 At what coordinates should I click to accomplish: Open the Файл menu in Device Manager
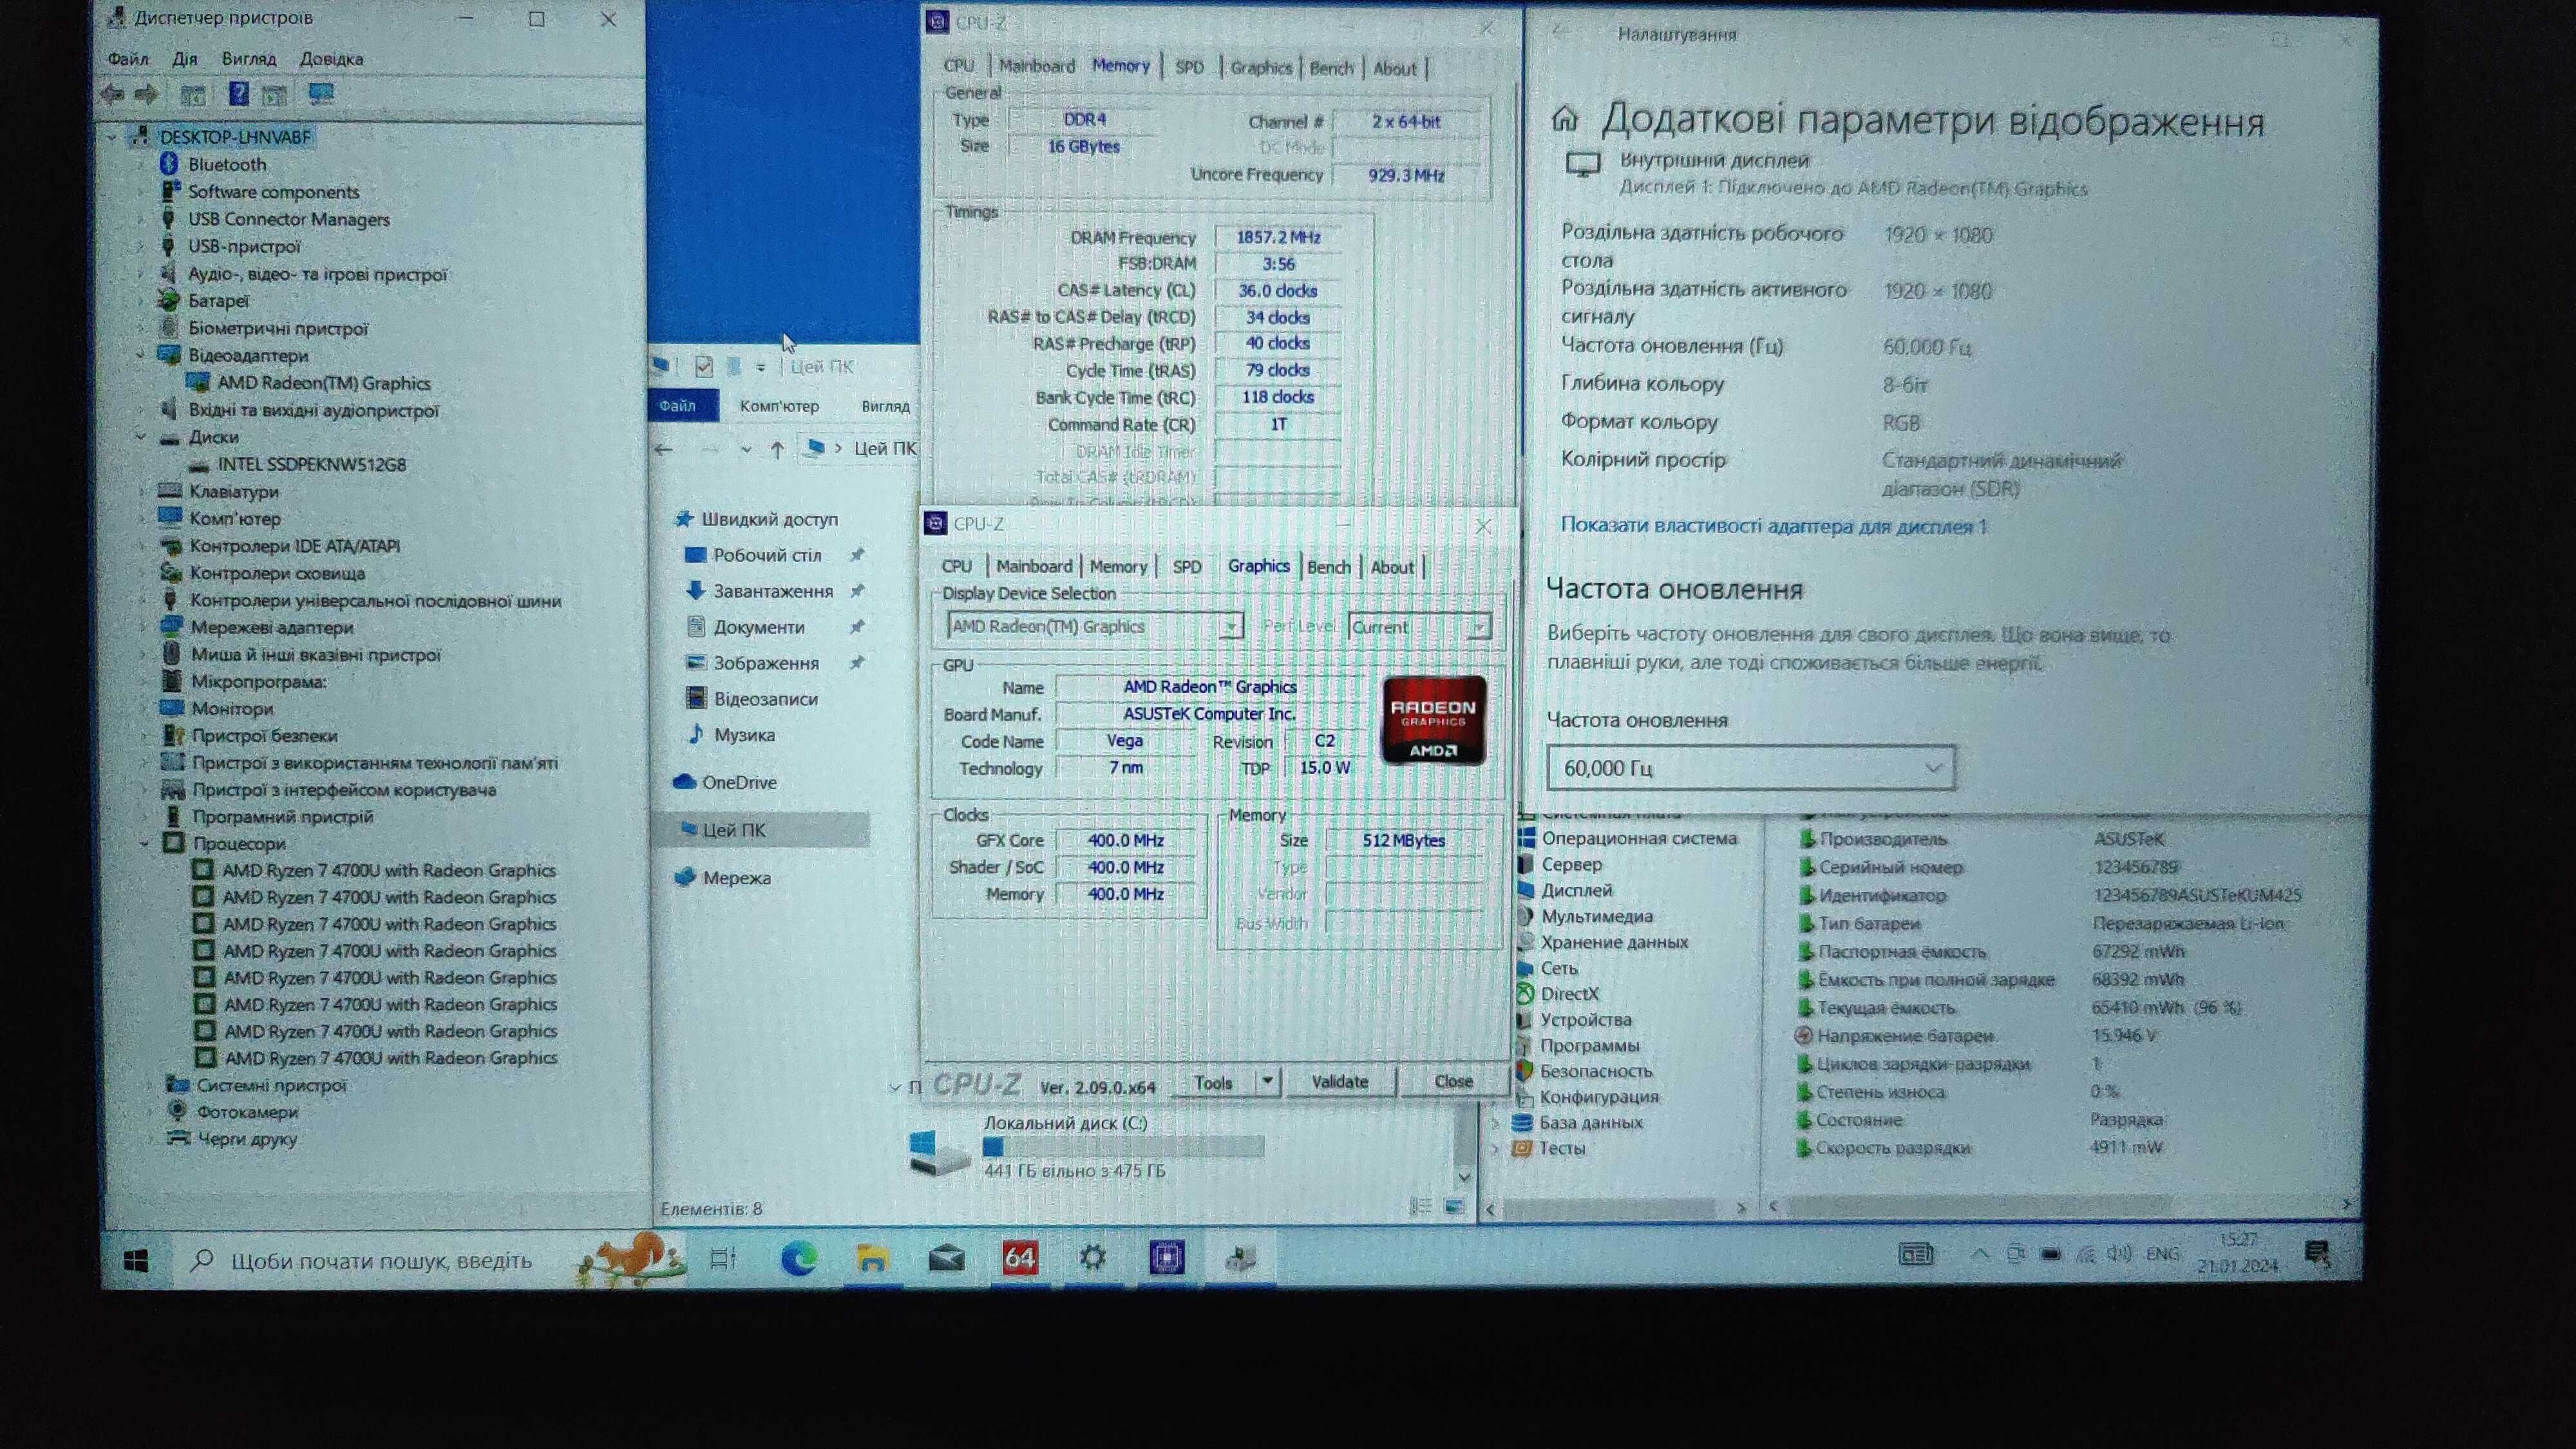128,59
